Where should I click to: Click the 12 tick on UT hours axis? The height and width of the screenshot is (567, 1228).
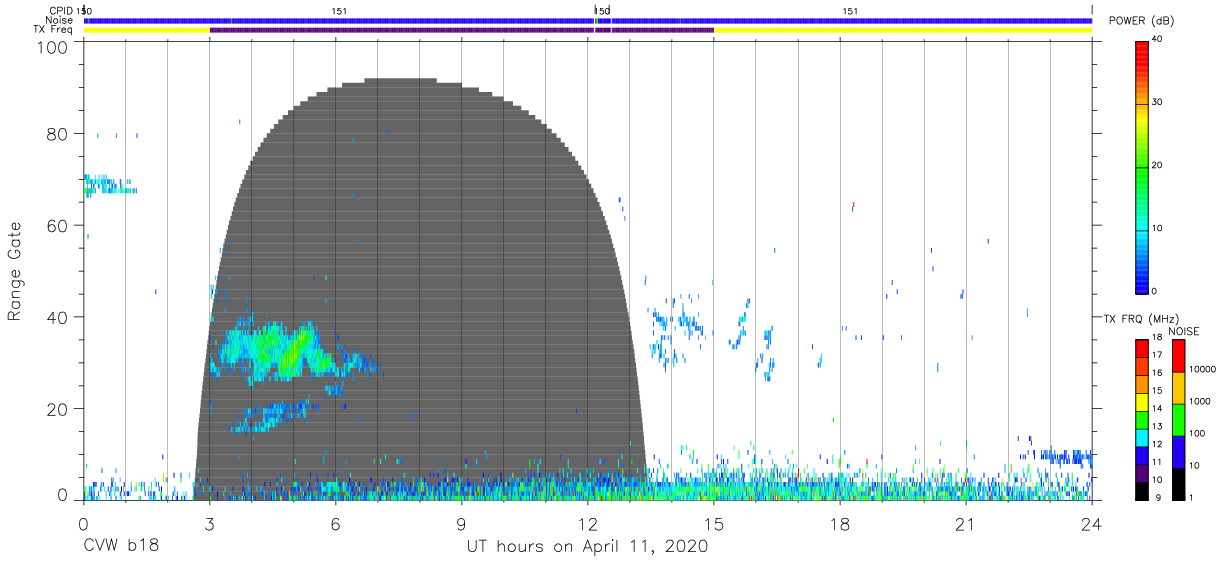[588, 523]
